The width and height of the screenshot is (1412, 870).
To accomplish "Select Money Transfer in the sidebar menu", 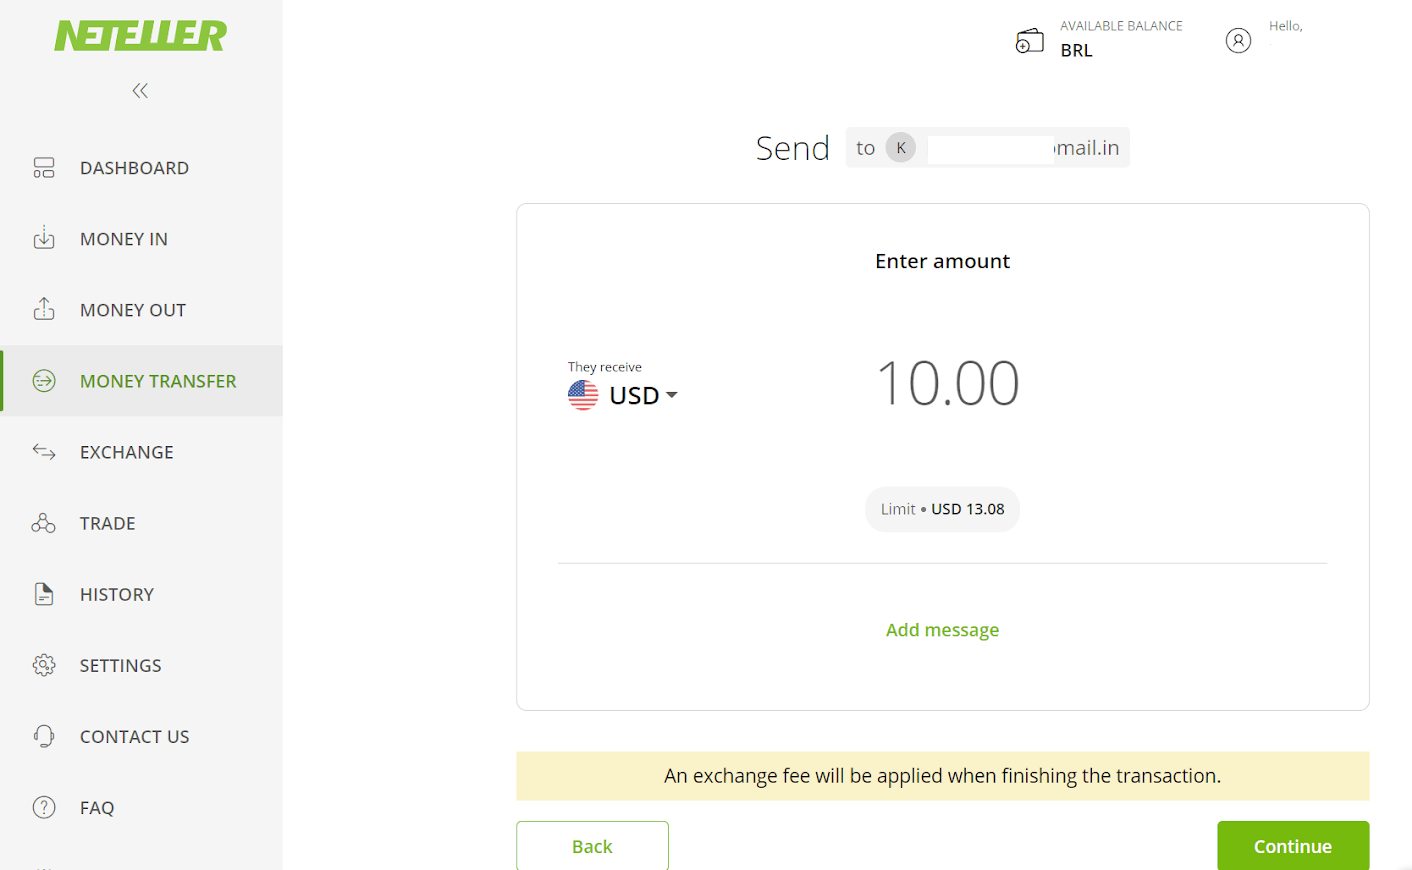I will point(158,381).
